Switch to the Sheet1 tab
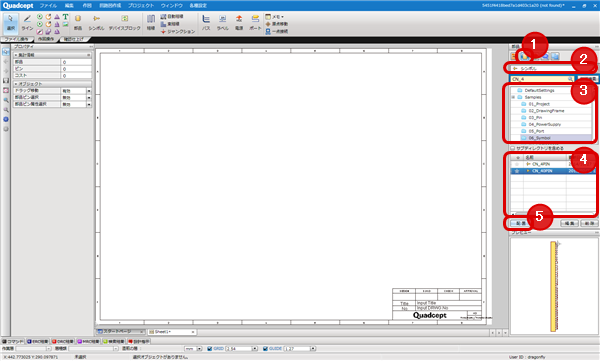Image resolution: width=600 pixels, height=361 pixels. click(172, 332)
